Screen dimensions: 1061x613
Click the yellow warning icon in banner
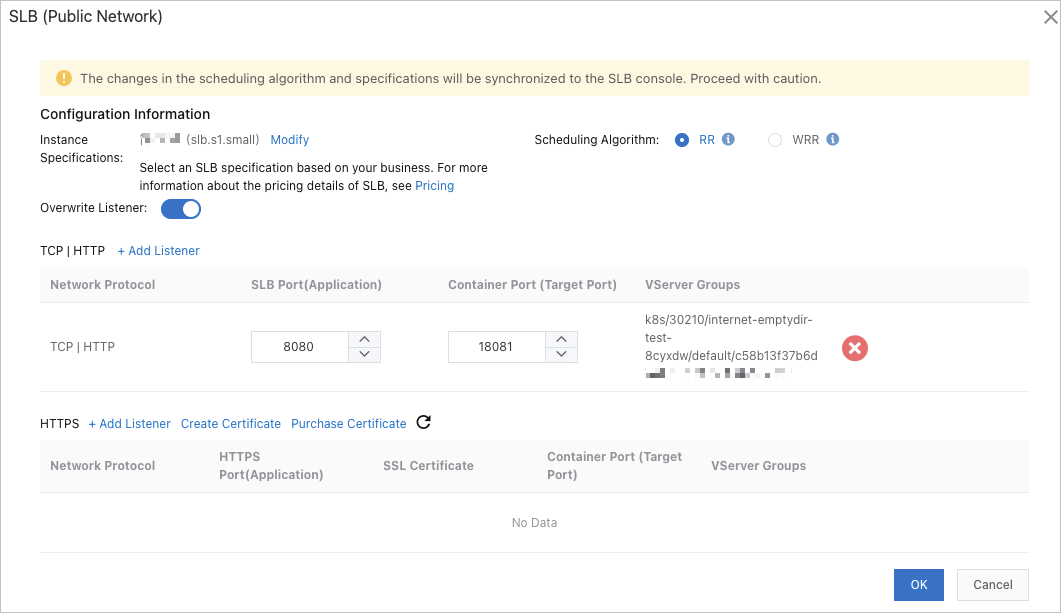[x=64, y=78]
